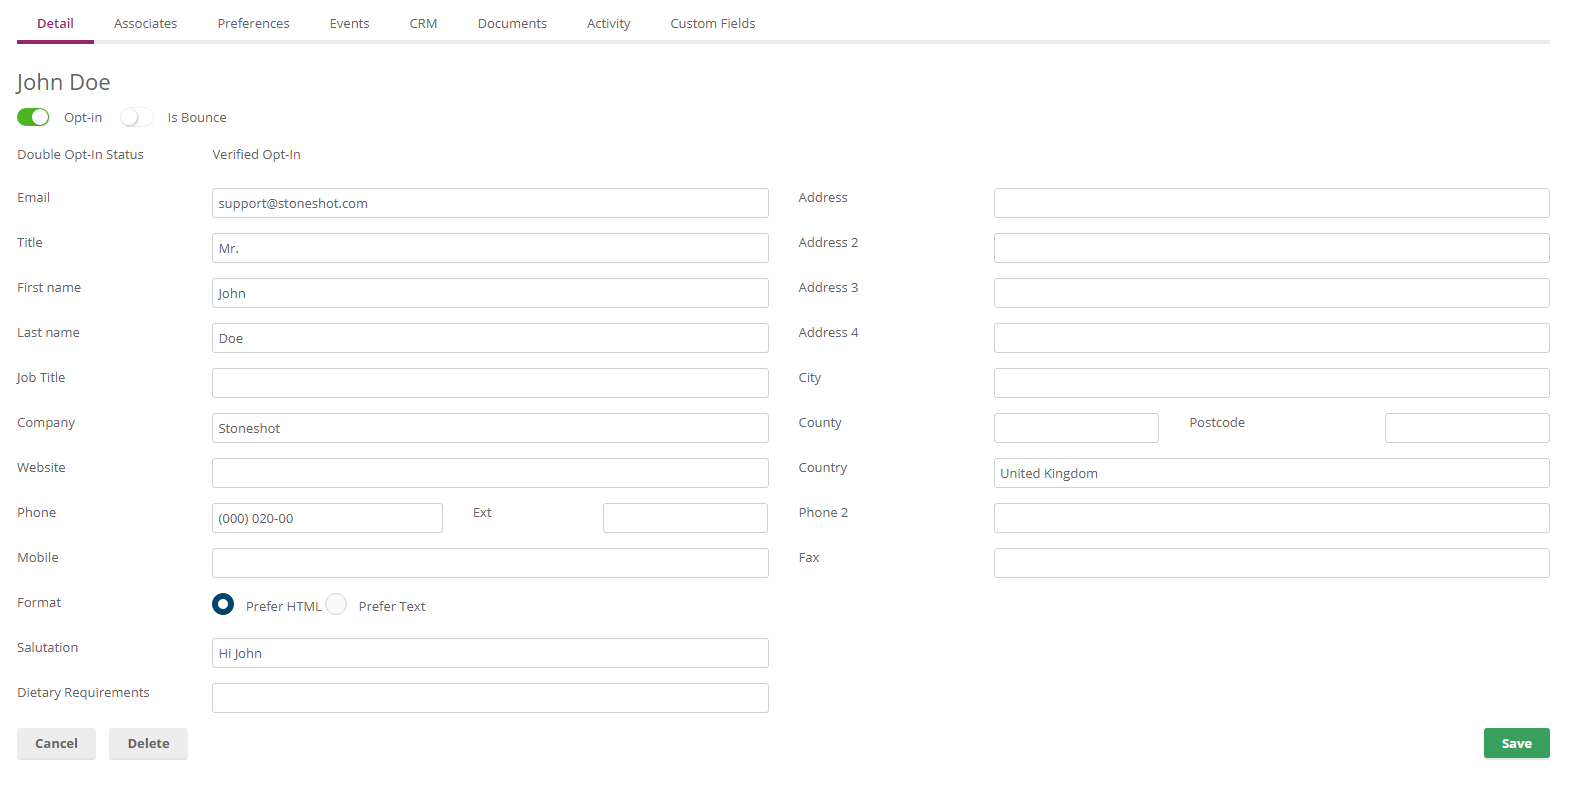
Task: Click the County input field
Action: click(1076, 428)
